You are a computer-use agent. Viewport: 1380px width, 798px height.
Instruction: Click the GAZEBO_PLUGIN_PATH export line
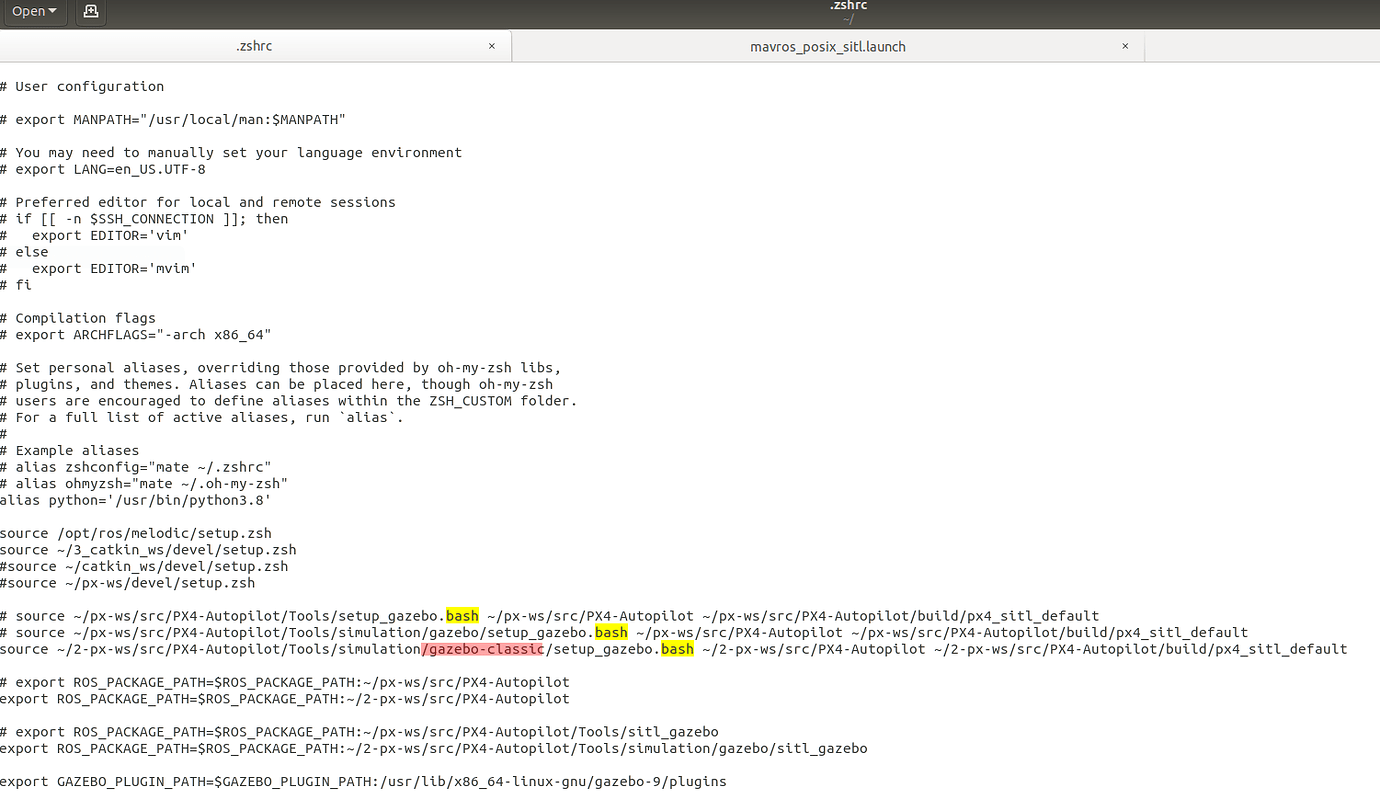pyautogui.click(x=363, y=781)
